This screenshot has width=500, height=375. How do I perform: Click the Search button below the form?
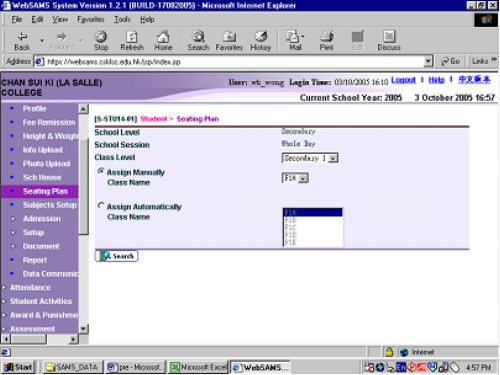116,256
